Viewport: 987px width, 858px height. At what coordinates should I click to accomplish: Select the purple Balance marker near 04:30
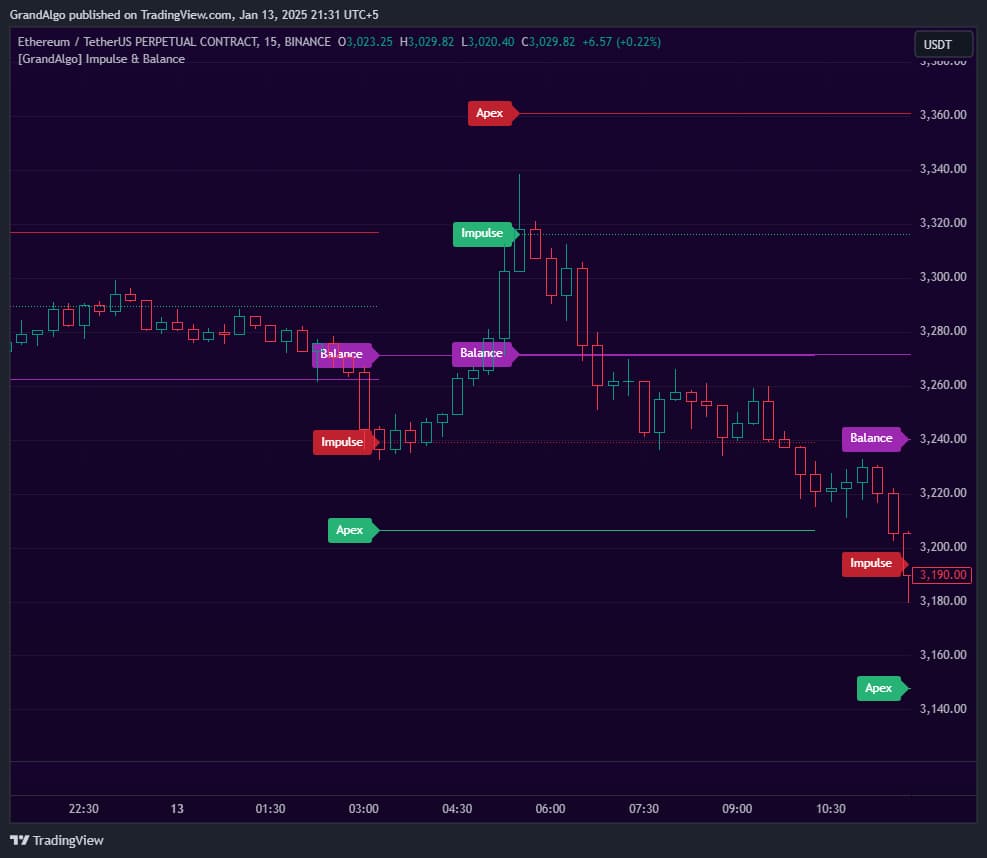pyautogui.click(x=481, y=353)
